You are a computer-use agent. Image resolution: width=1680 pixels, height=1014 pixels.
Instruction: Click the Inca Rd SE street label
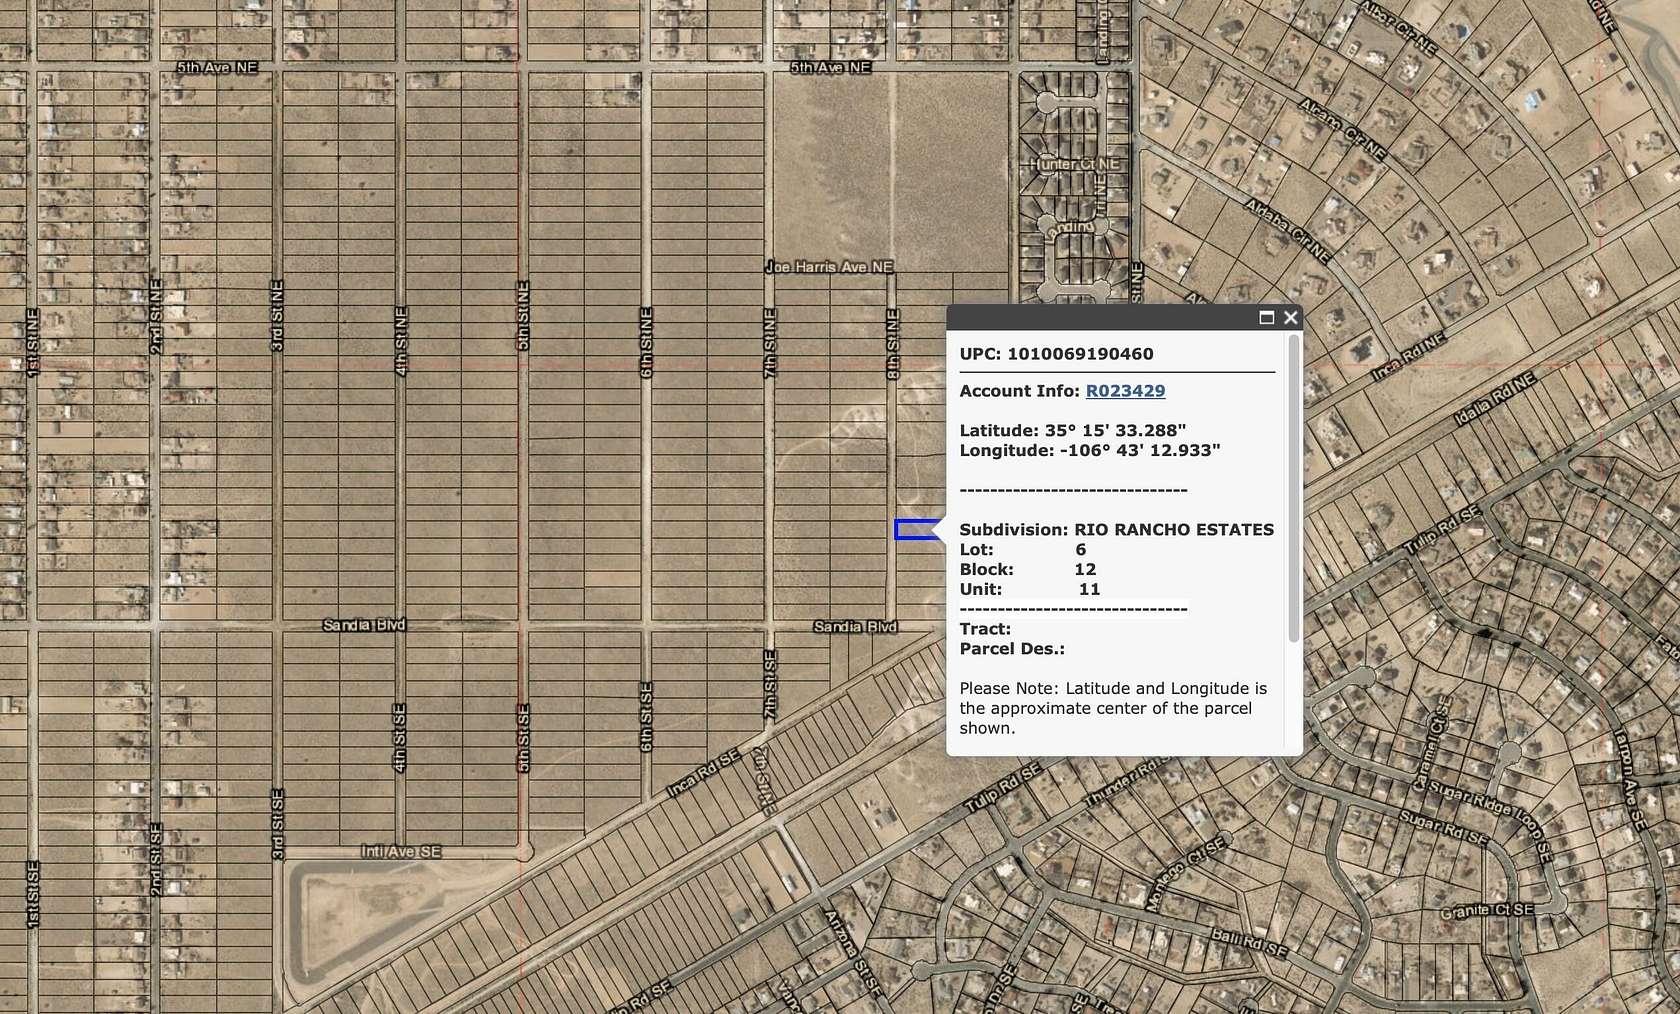704,773
